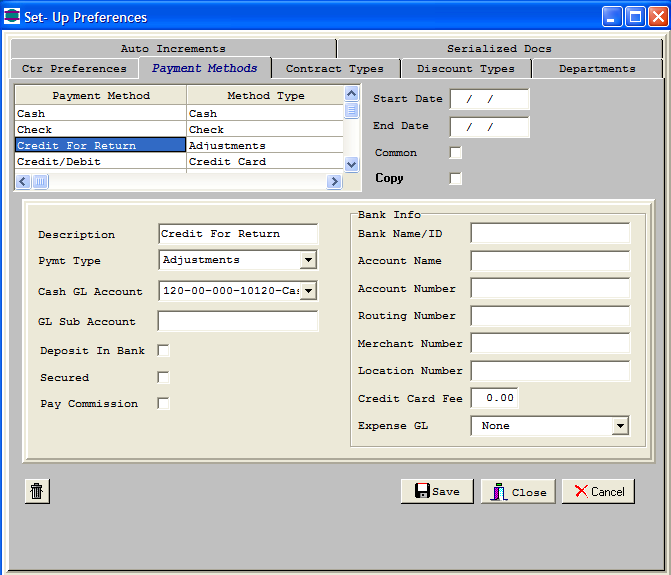Click the Save button with floppy disk
The width and height of the screenshot is (671, 575).
tap(437, 491)
